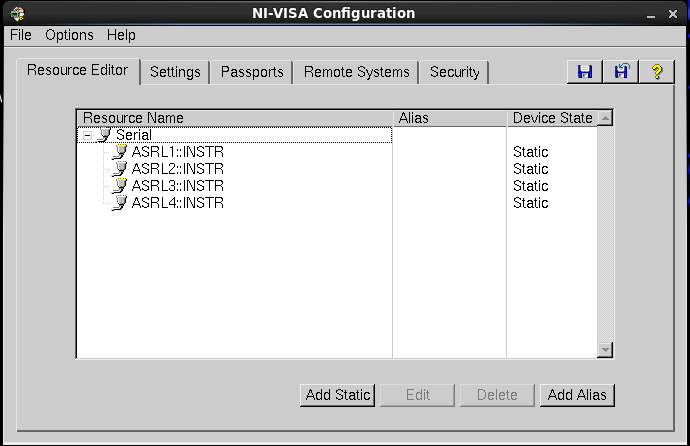This screenshot has height=446, width=690.
Task: Open help with the yellow question mark icon
Action: tap(657, 71)
